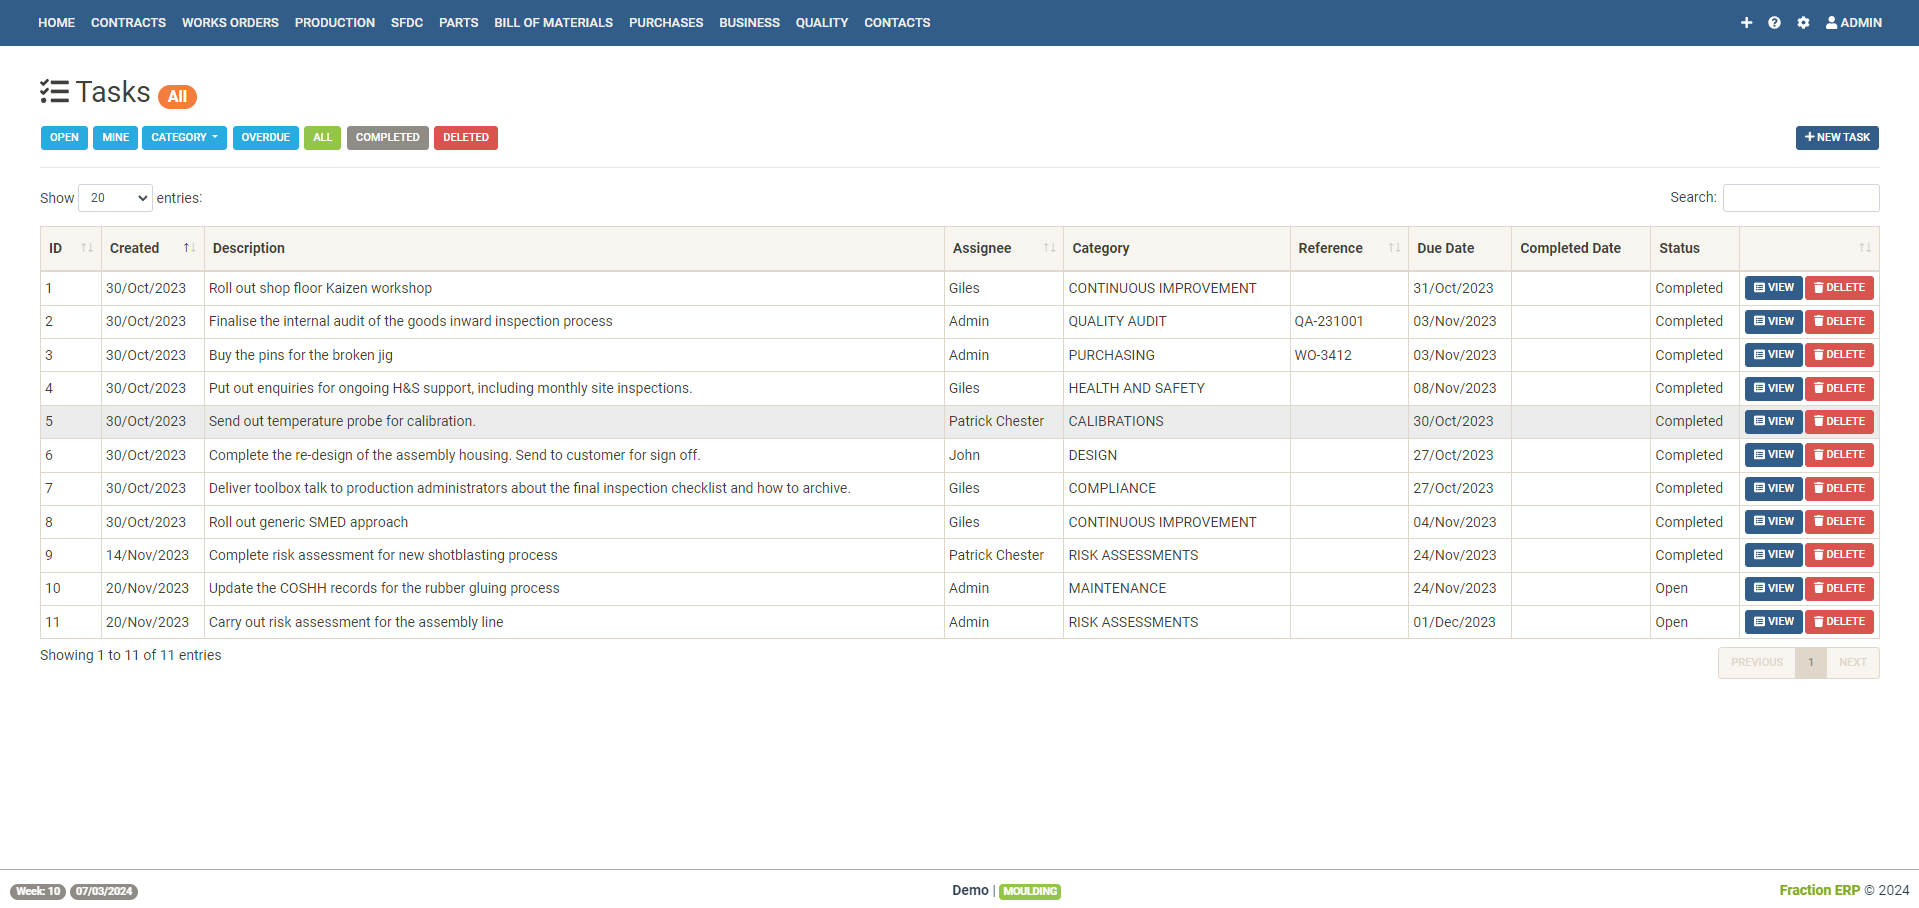Click the sort arrows on the Reference column
Image resolution: width=1919 pixels, height=908 pixels.
(x=1396, y=248)
